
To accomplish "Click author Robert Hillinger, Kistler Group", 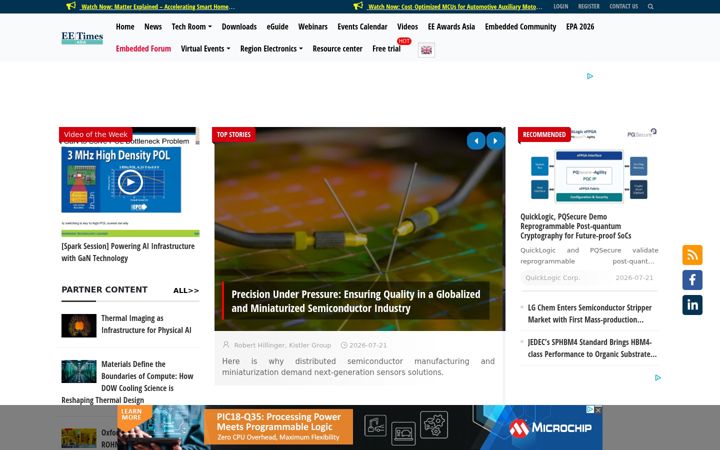I will click(282, 345).
